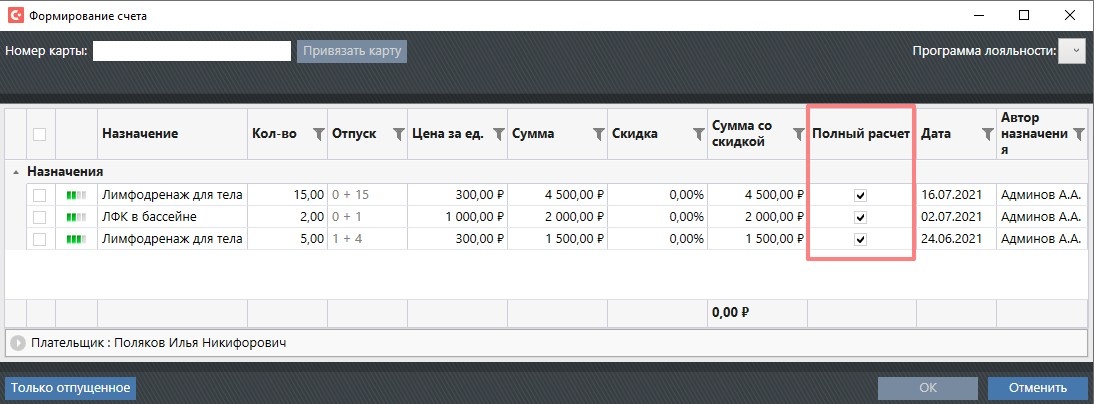The image size is (1094, 404).
Task: Expand the Плательщик section
Action: click(x=18, y=343)
